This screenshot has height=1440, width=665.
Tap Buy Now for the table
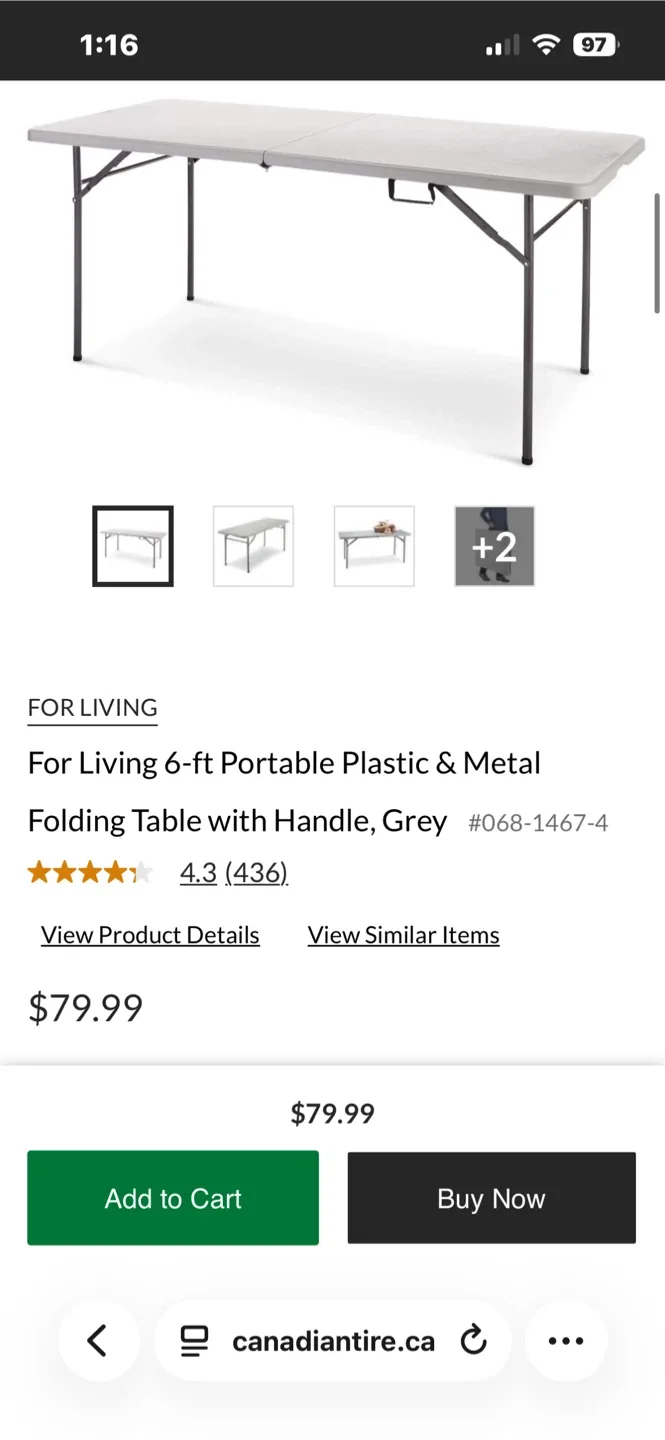[491, 1197]
